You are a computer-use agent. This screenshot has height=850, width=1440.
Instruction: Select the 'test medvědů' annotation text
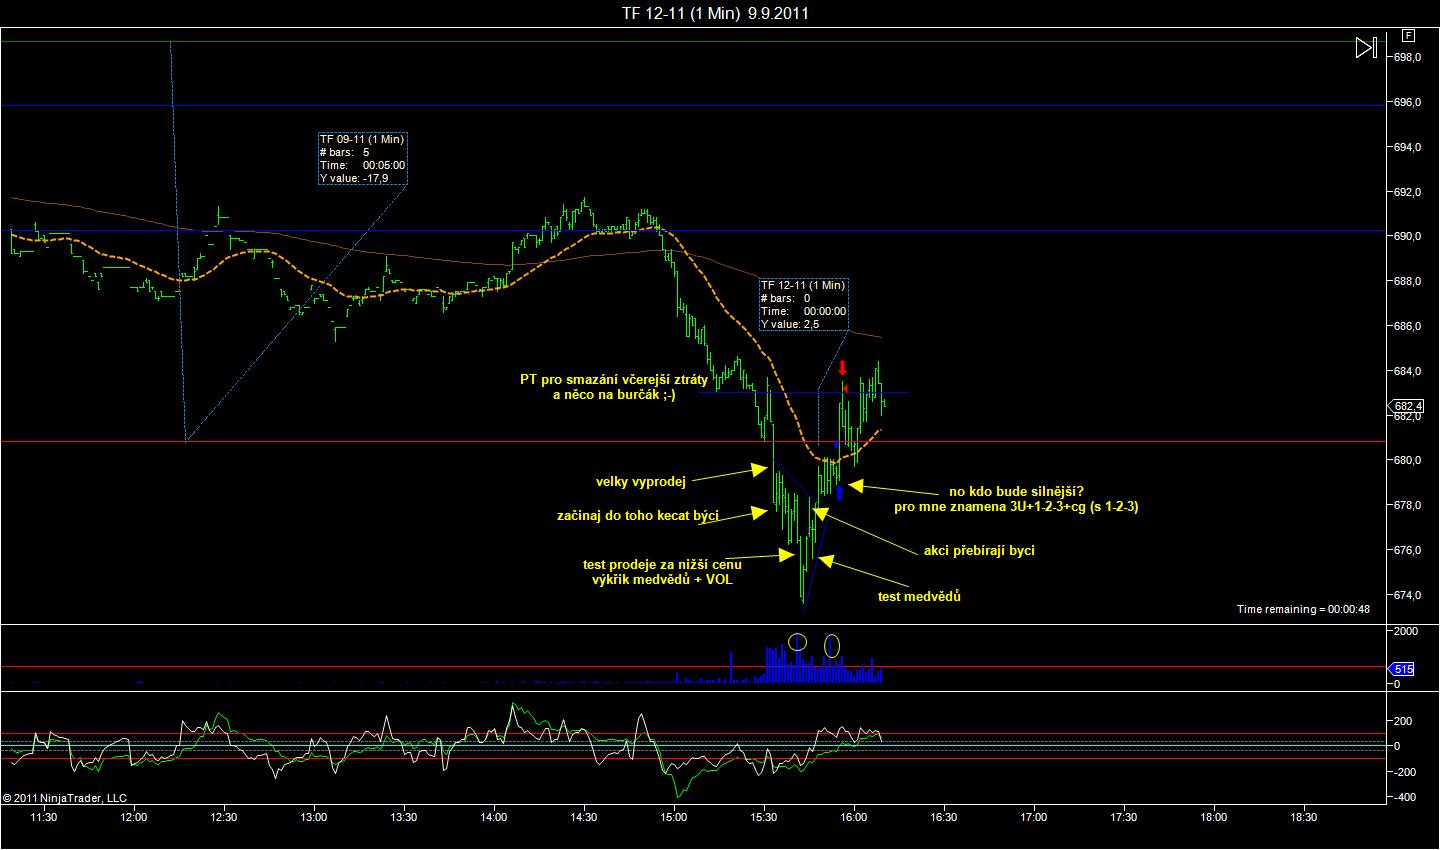pos(919,598)
